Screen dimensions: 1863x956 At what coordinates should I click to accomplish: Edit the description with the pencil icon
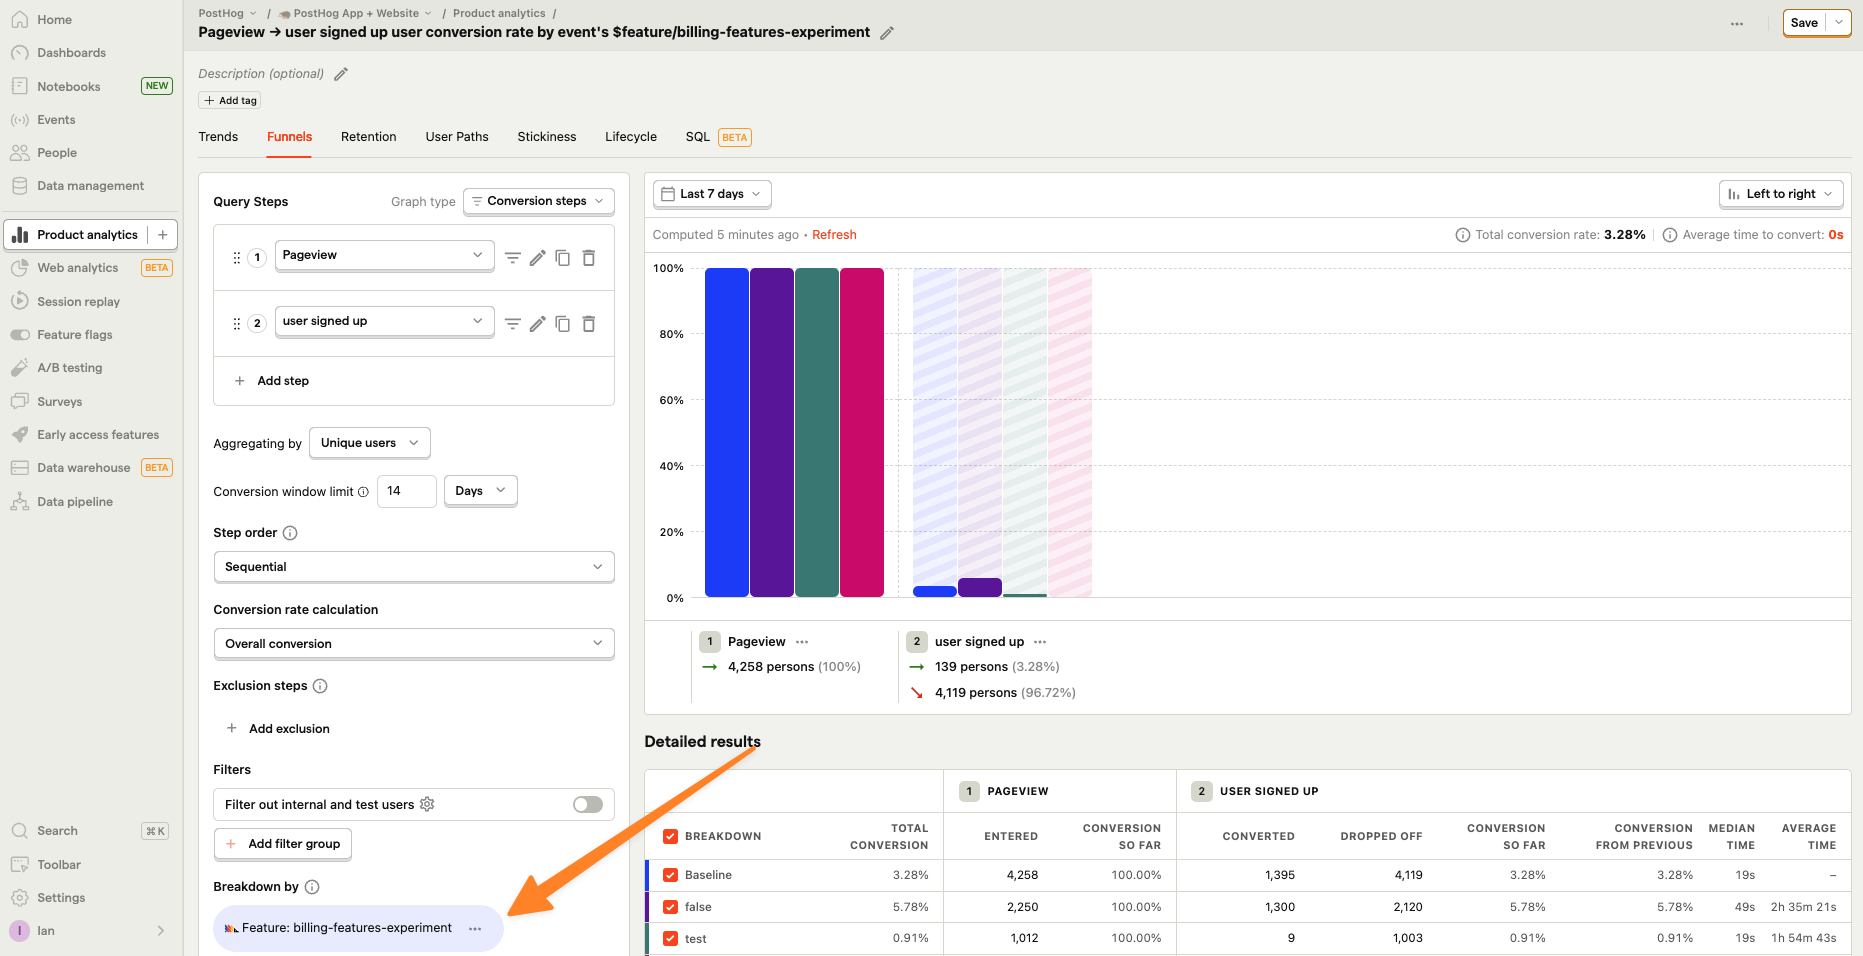point(341,74)
